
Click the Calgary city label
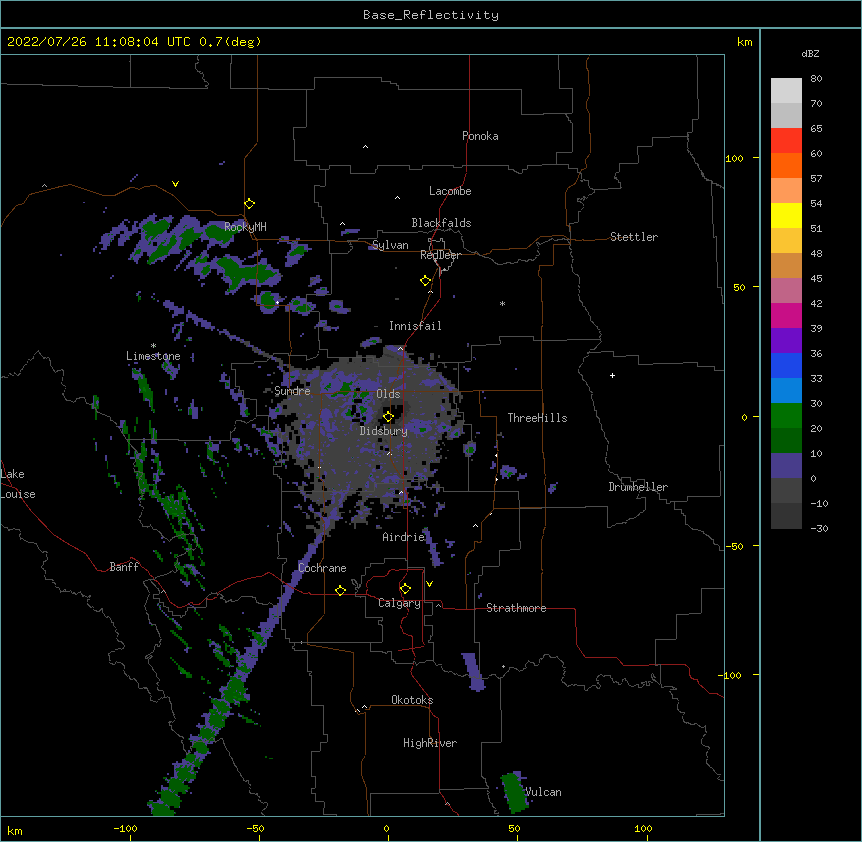click(399, 603)
